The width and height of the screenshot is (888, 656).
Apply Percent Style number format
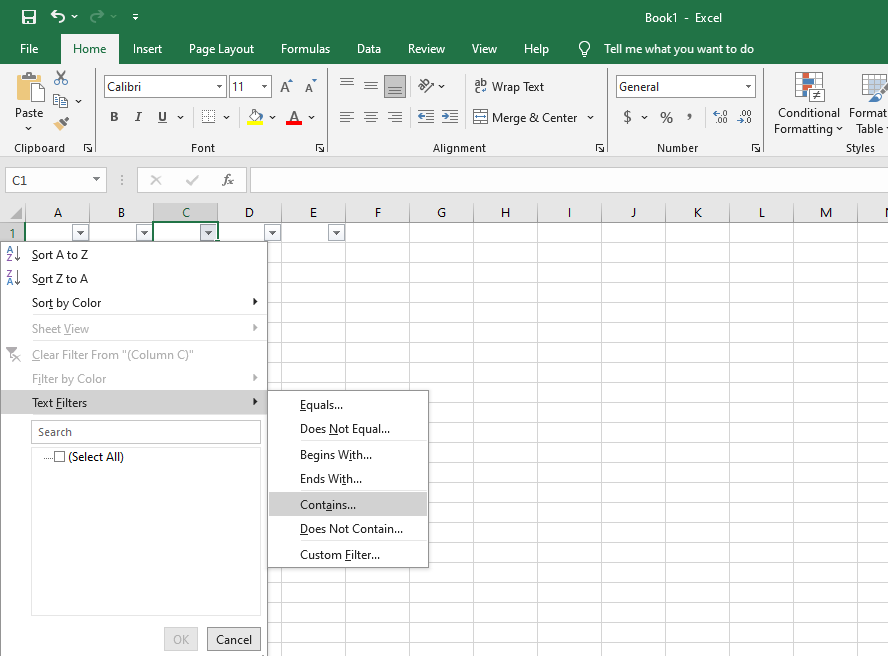[x=665, y=117]
